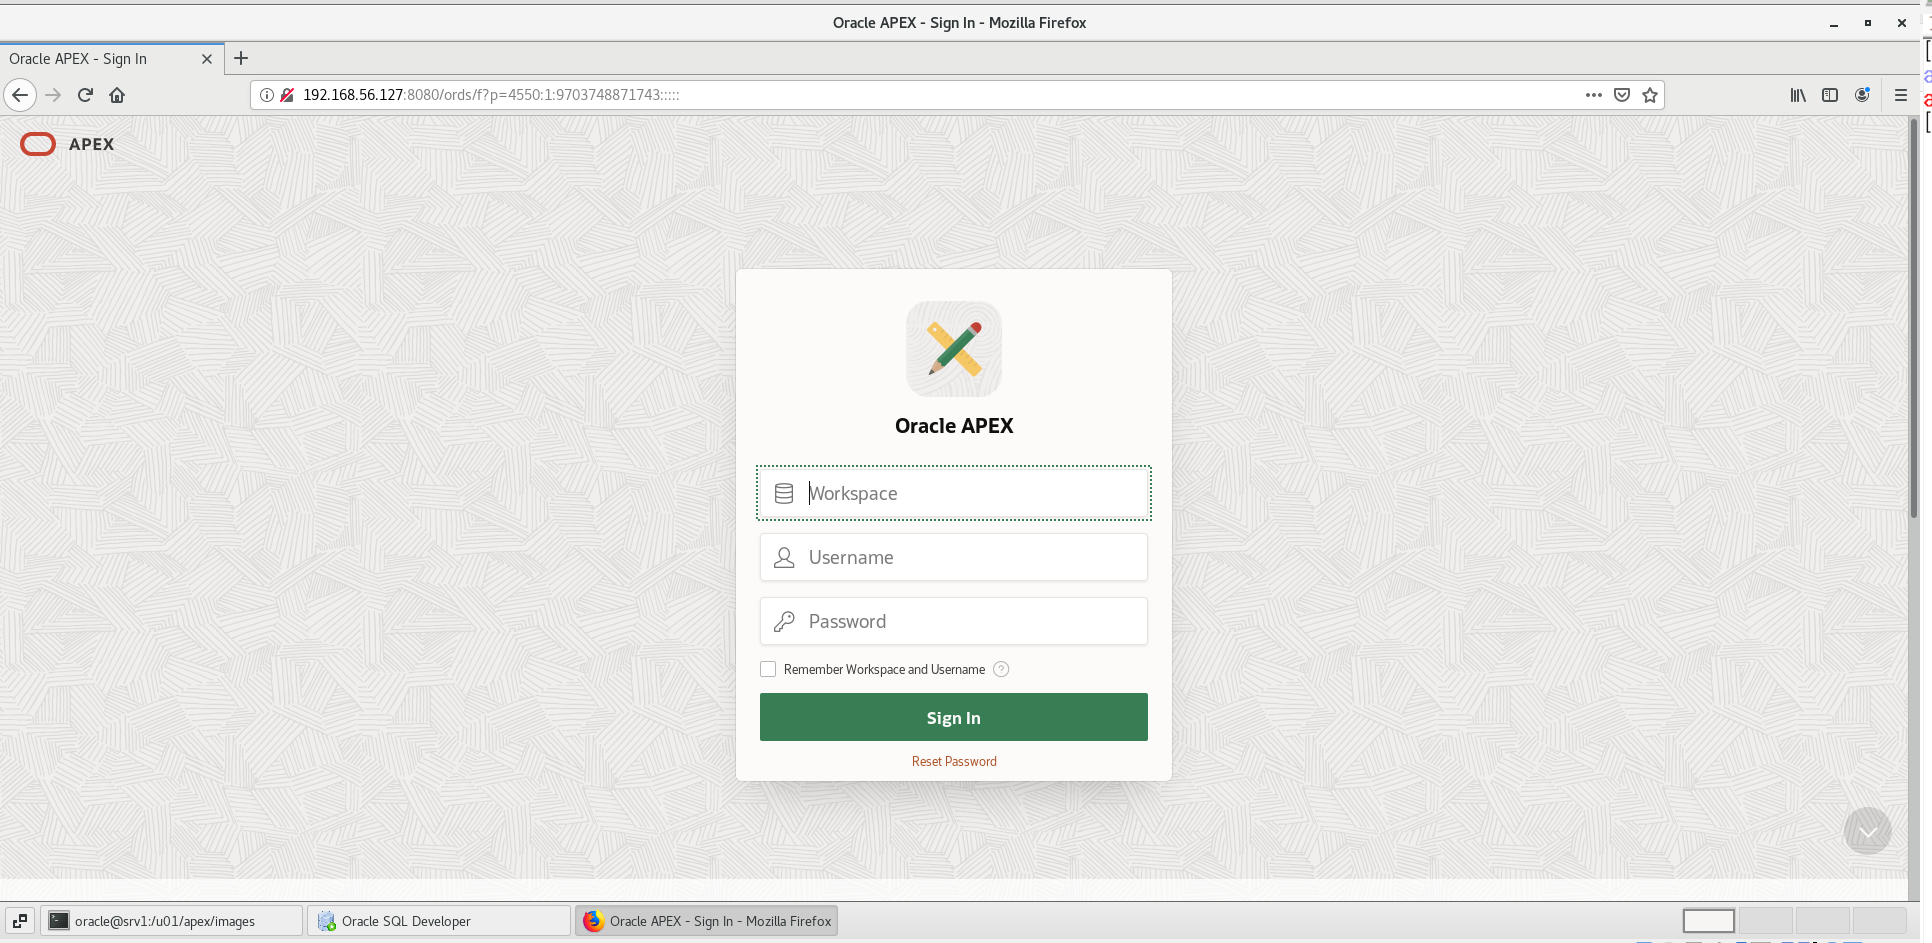1932x943 pixels.
Task: Open help for Remember Workspace and Username
Action: [1001, 669]
